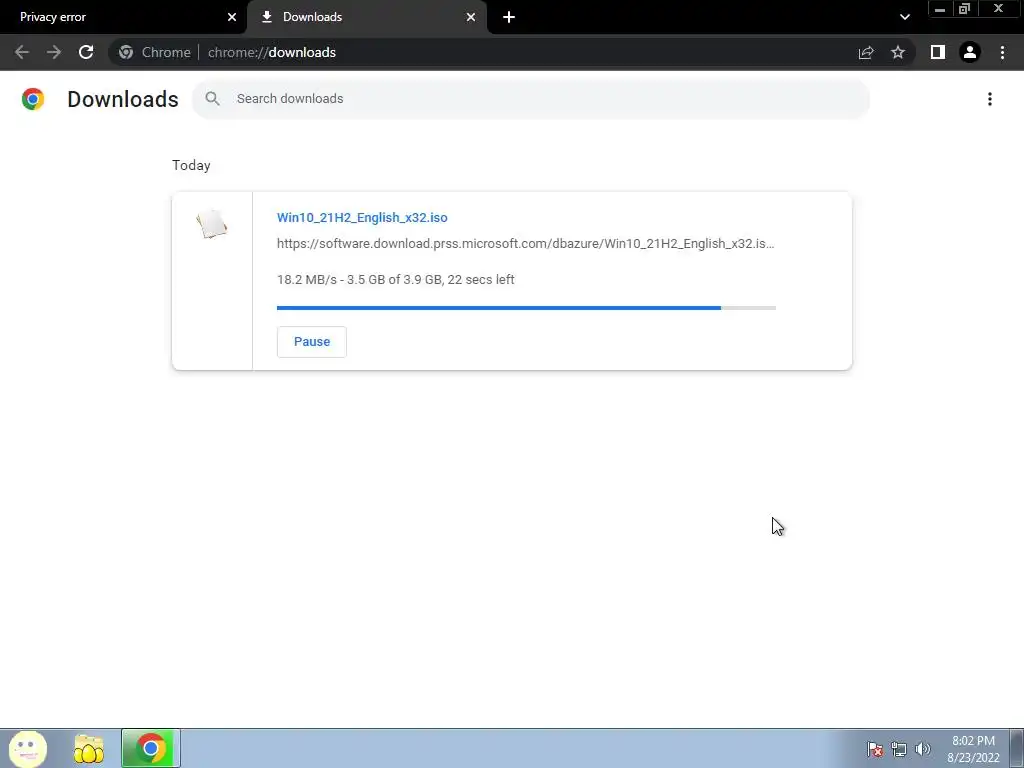This screenshot has height=768, width=1024.
Task: Open the network tray icon
Action: point(899,749)
